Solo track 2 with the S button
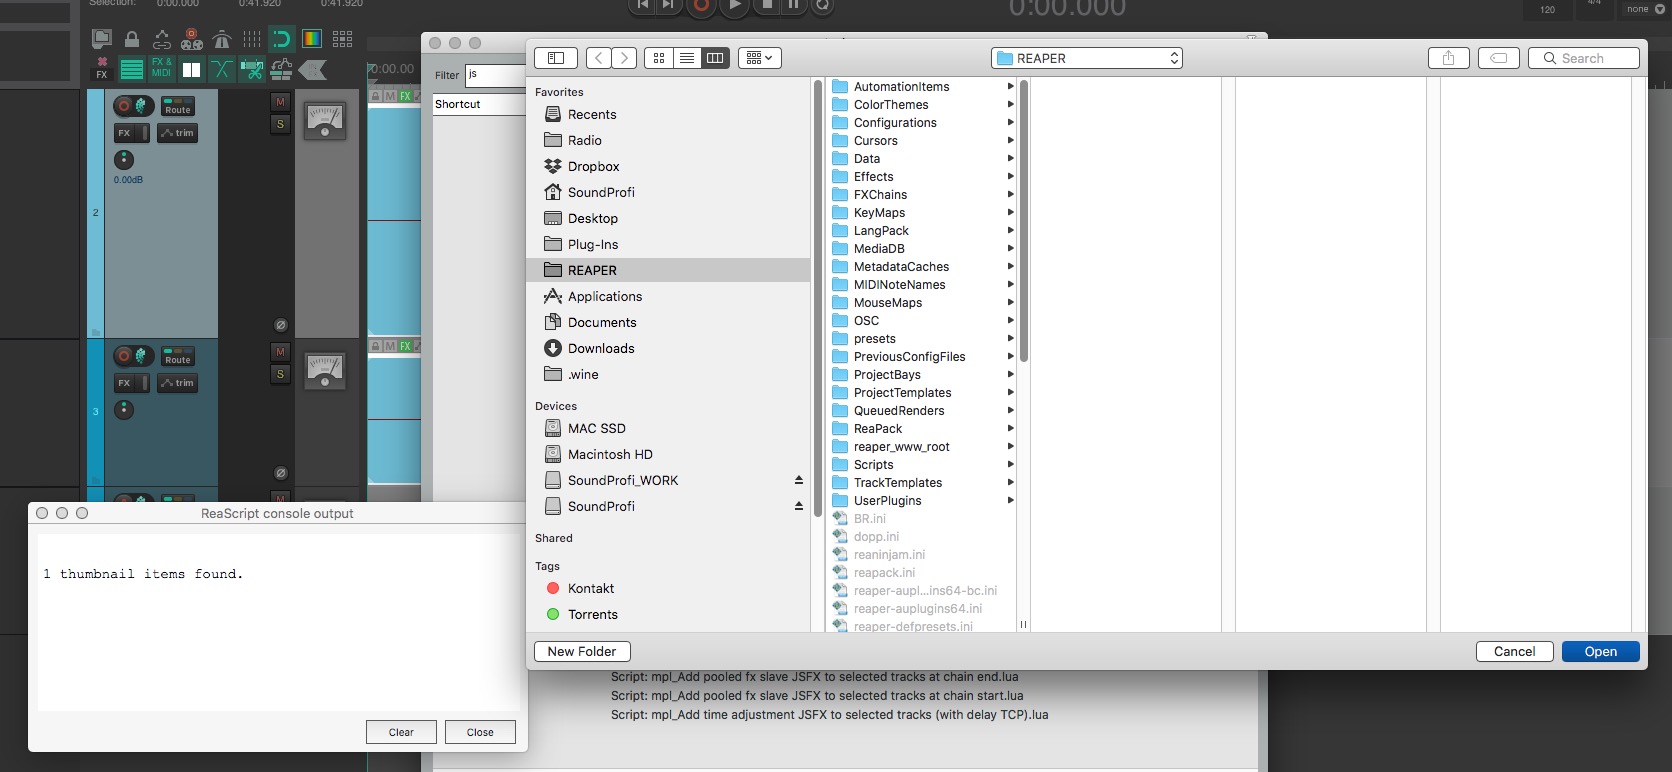 click(x=280, y=124)
